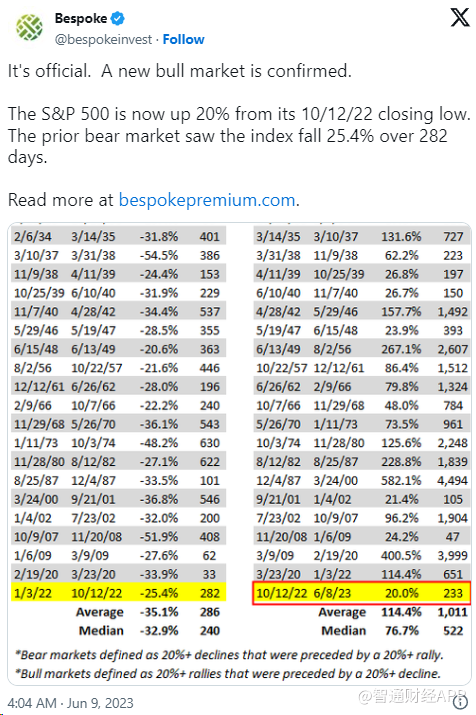The image size is (476, 715).
Task: Open the @bespokeinvest handle
Action: pos(103,40)
